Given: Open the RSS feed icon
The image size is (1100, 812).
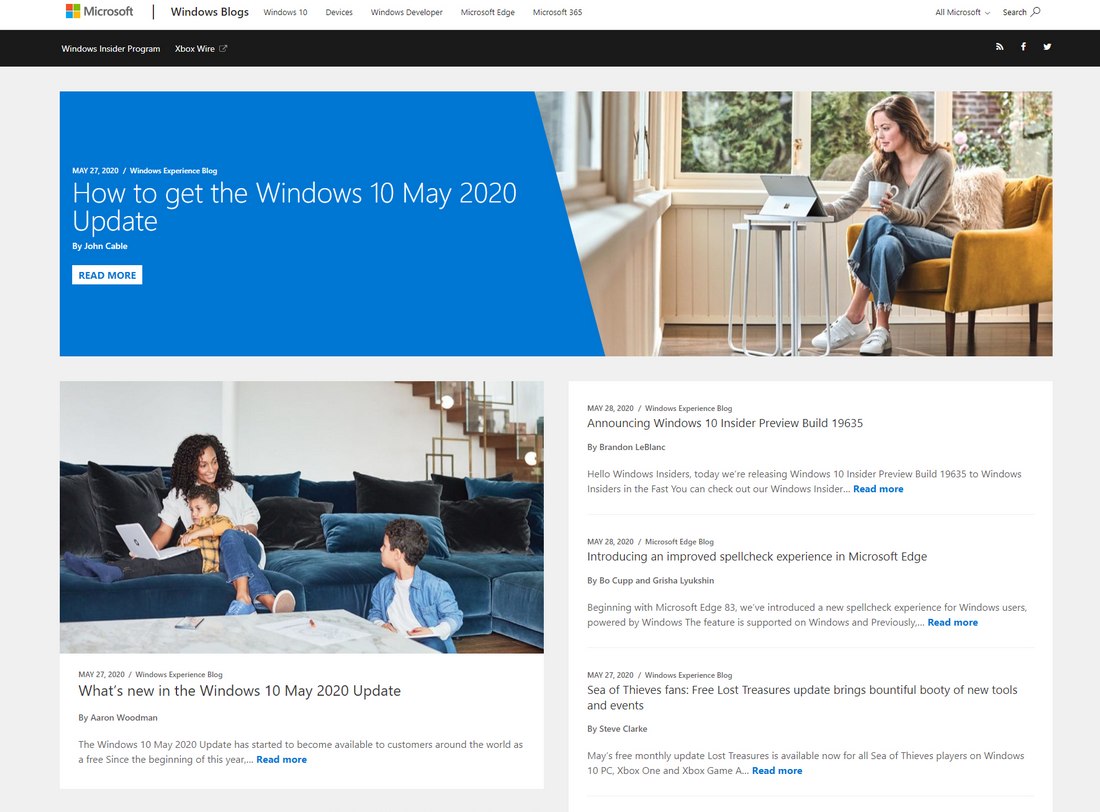Looking at the screenshot, I should coord(1000,47).
